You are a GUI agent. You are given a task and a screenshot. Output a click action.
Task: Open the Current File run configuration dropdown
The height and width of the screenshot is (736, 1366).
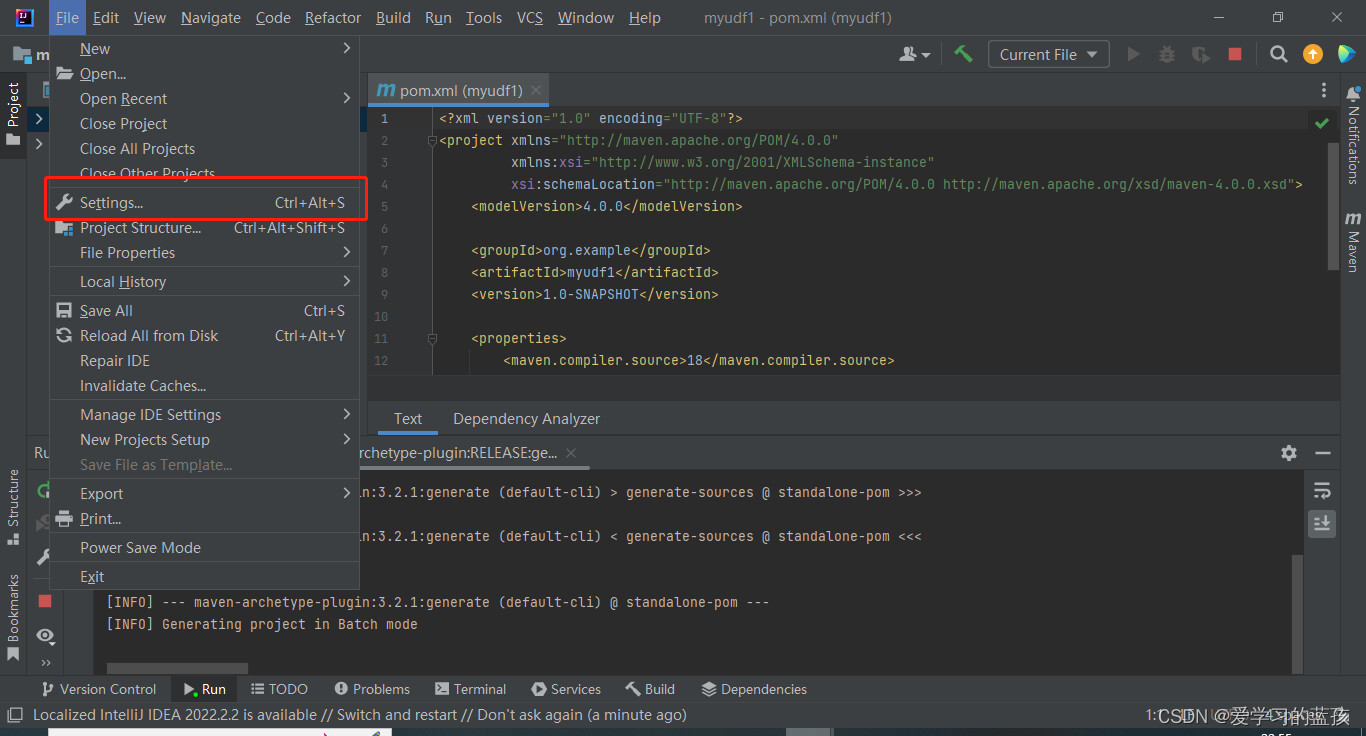click(1048, 54)
